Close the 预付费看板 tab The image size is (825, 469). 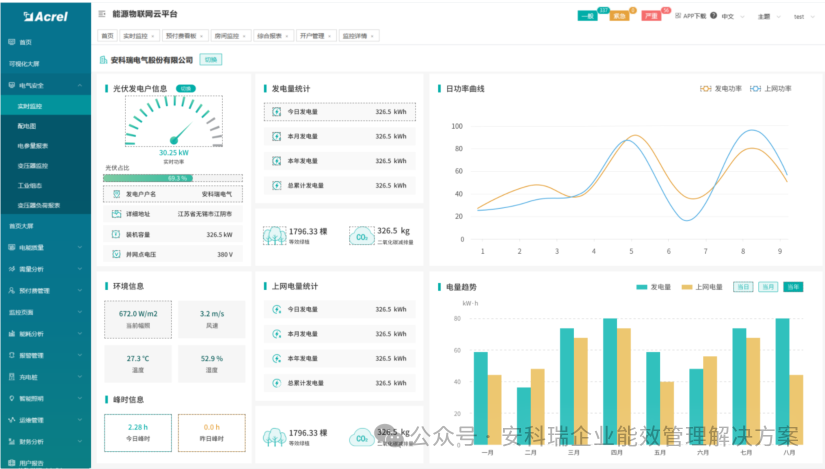click(202, 36)
